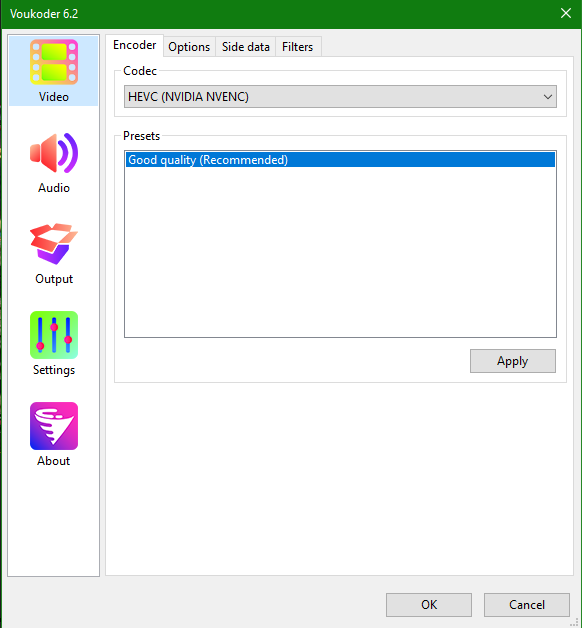
Task: Confirm with the OK button
Action: coord(429,605)
